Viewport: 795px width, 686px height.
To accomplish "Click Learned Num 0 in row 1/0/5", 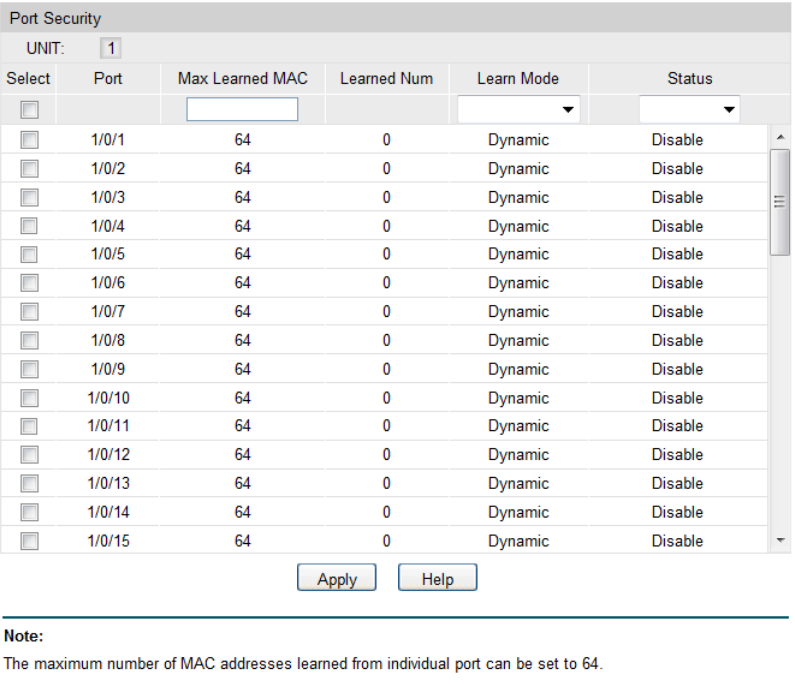I will pyautogui.click(x=387, y=254).
